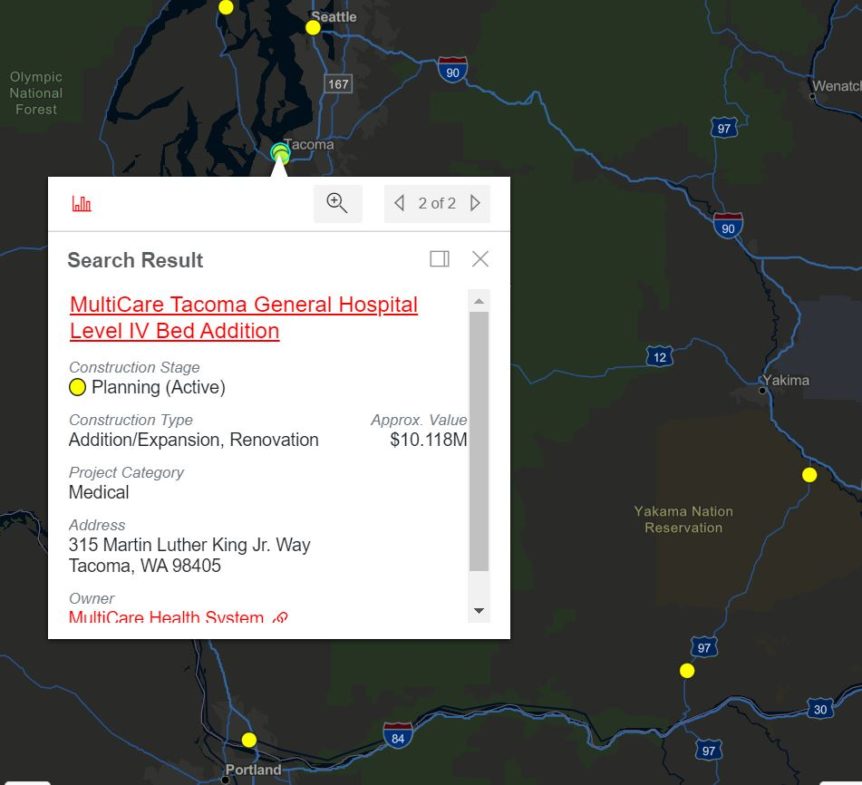The image size is (862, 785).
Task: Toggle the yellow dot below Seattle label
Action: click(313, 28)
